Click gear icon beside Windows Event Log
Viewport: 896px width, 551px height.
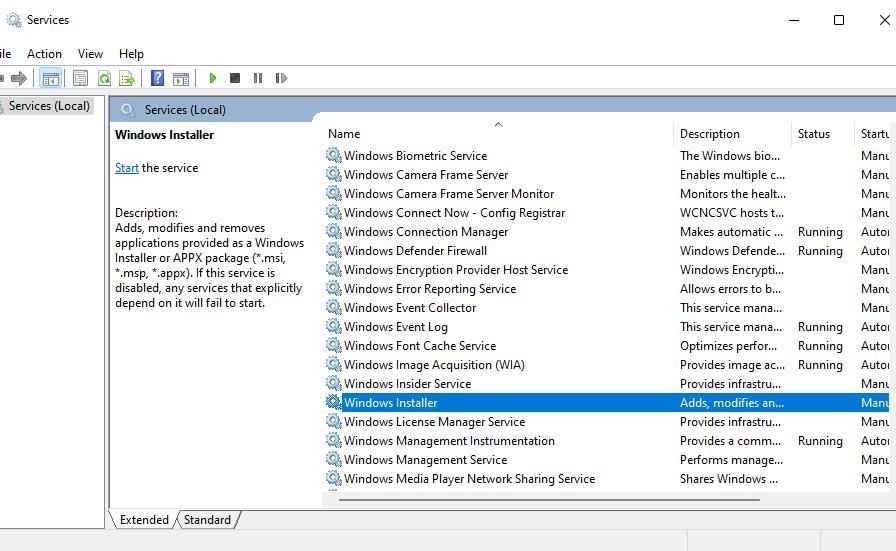(x=334, y=326)
